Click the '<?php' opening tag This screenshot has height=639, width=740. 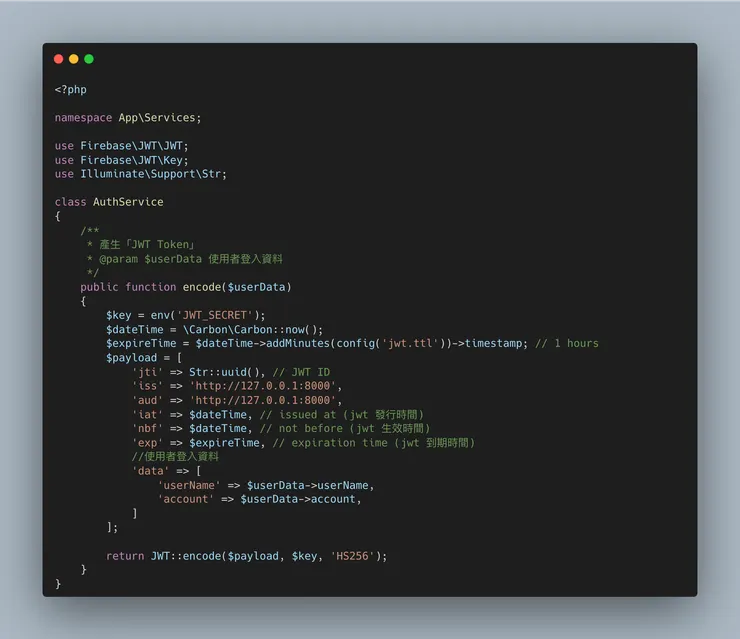pyautogui.click(x=71, y=90)
